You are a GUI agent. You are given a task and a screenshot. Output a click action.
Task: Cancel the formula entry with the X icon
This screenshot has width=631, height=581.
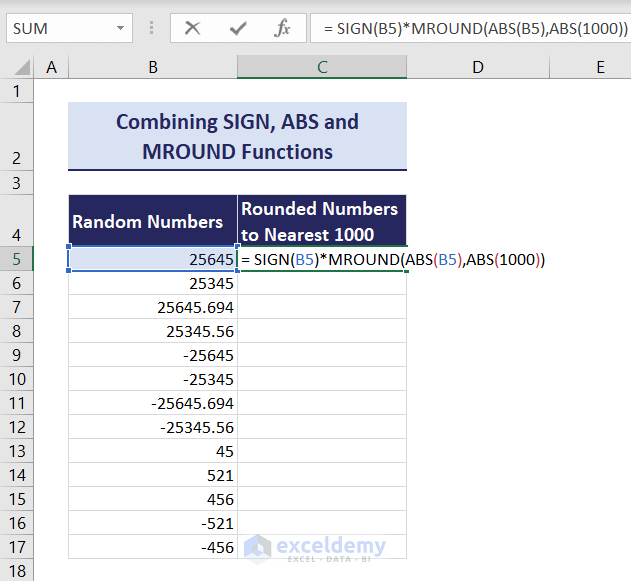point(192,28)
